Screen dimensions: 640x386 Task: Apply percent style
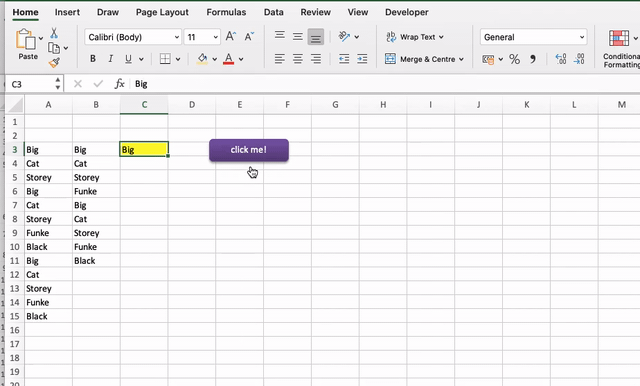click(514, 59)
